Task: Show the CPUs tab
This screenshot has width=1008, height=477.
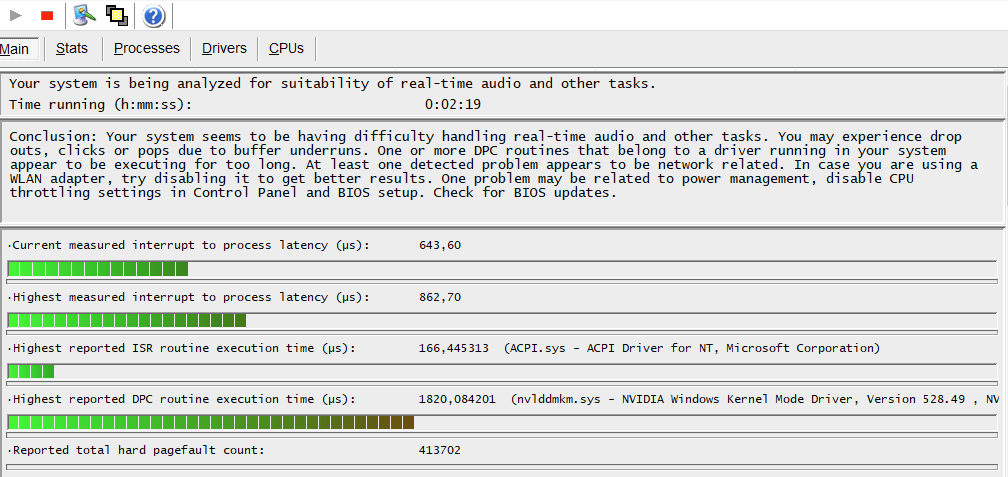Action: (286, 49)
